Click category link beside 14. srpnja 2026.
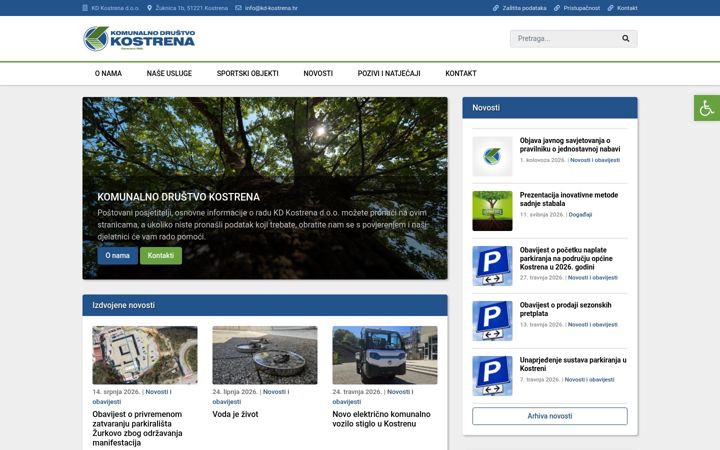Image resolution: width=720 pixels, height=450 pixels. 132,397
